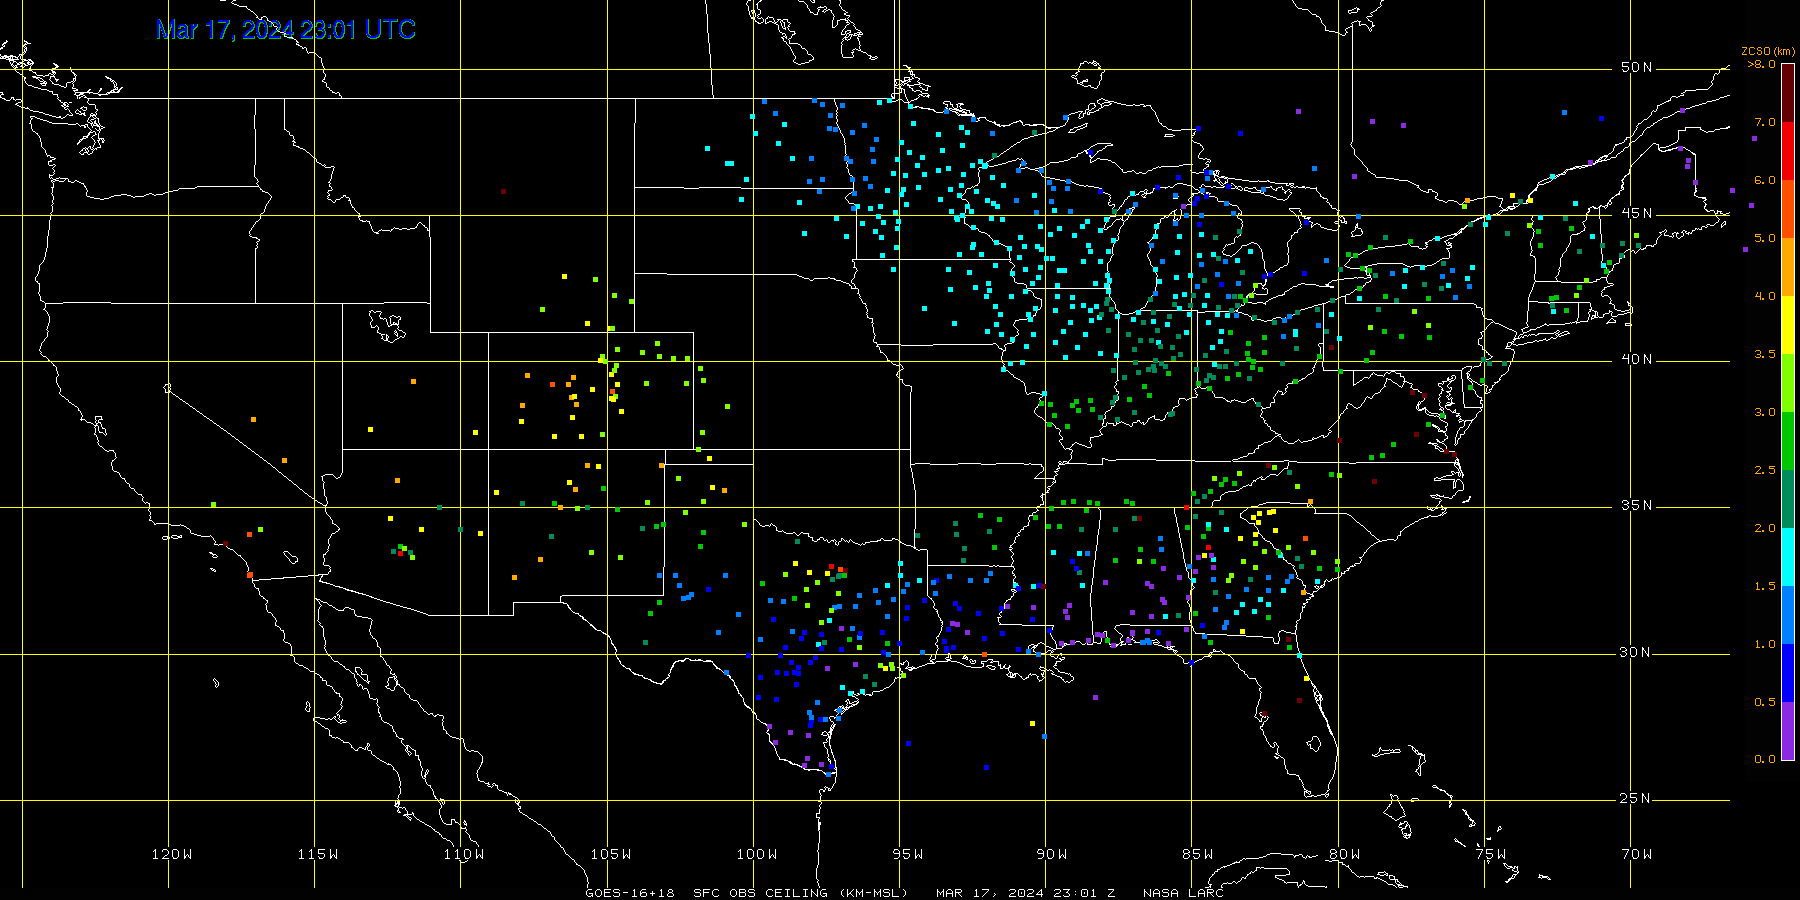Image resolution: width=1800 pixels, height=900 pixels.
Task: Select the 1.0 color bar value
Action: pyautogui.click(x=1765, y=644)
